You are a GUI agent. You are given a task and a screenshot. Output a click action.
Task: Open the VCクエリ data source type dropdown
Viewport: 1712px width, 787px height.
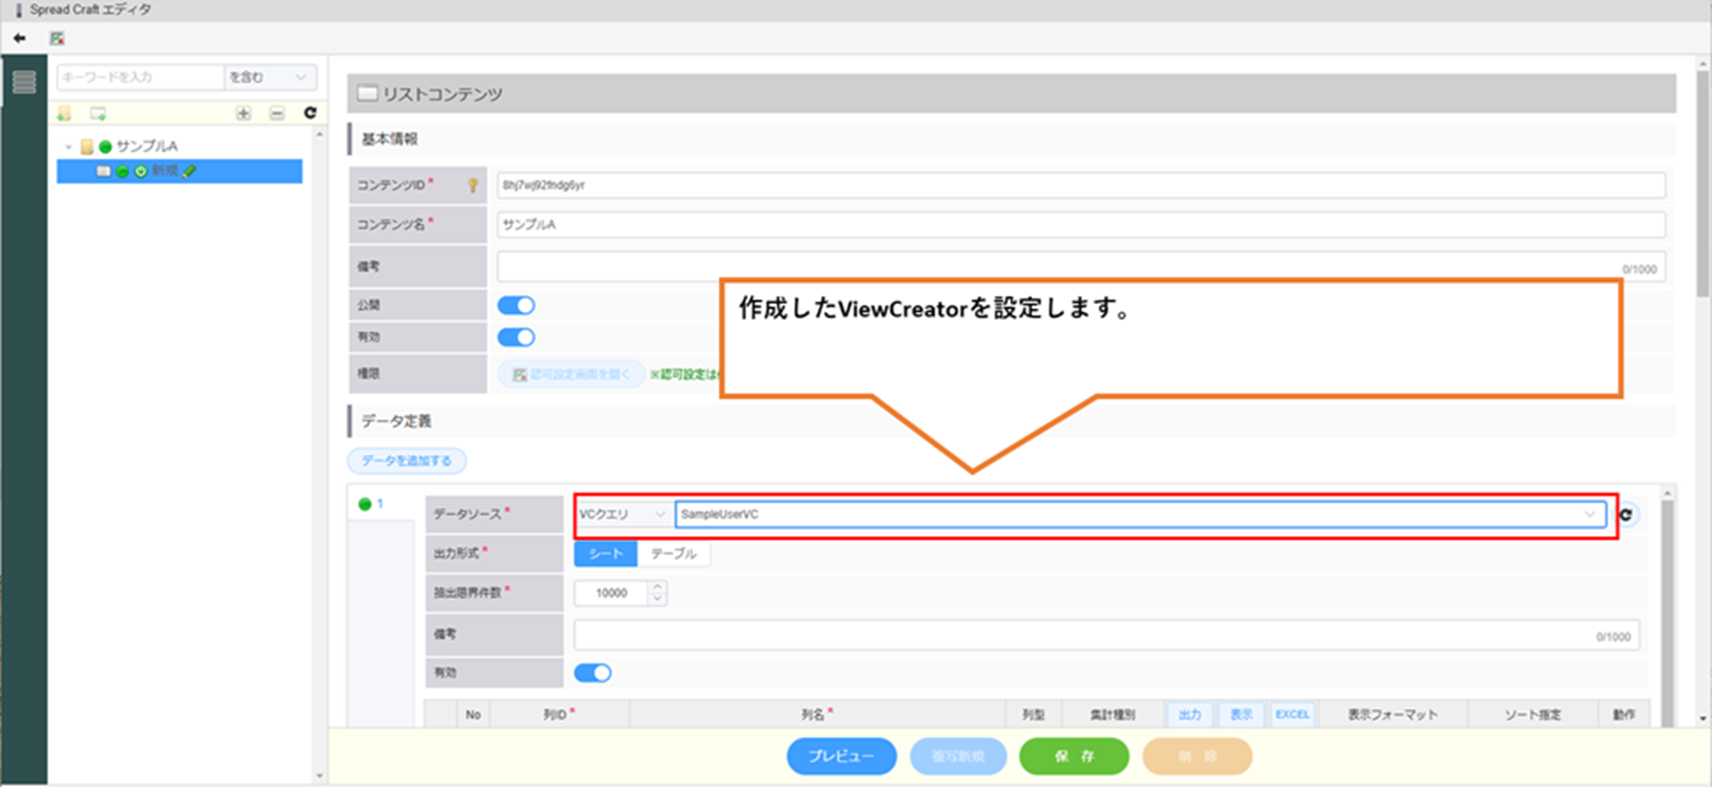click(622, 514)
